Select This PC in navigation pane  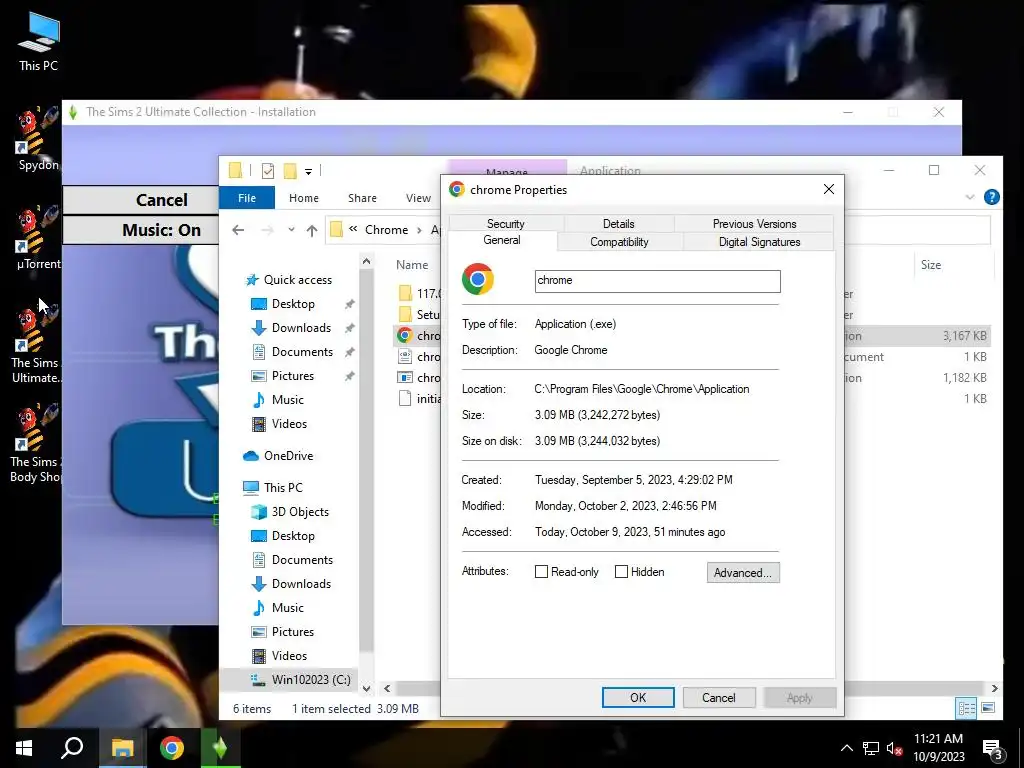[272, 488]
